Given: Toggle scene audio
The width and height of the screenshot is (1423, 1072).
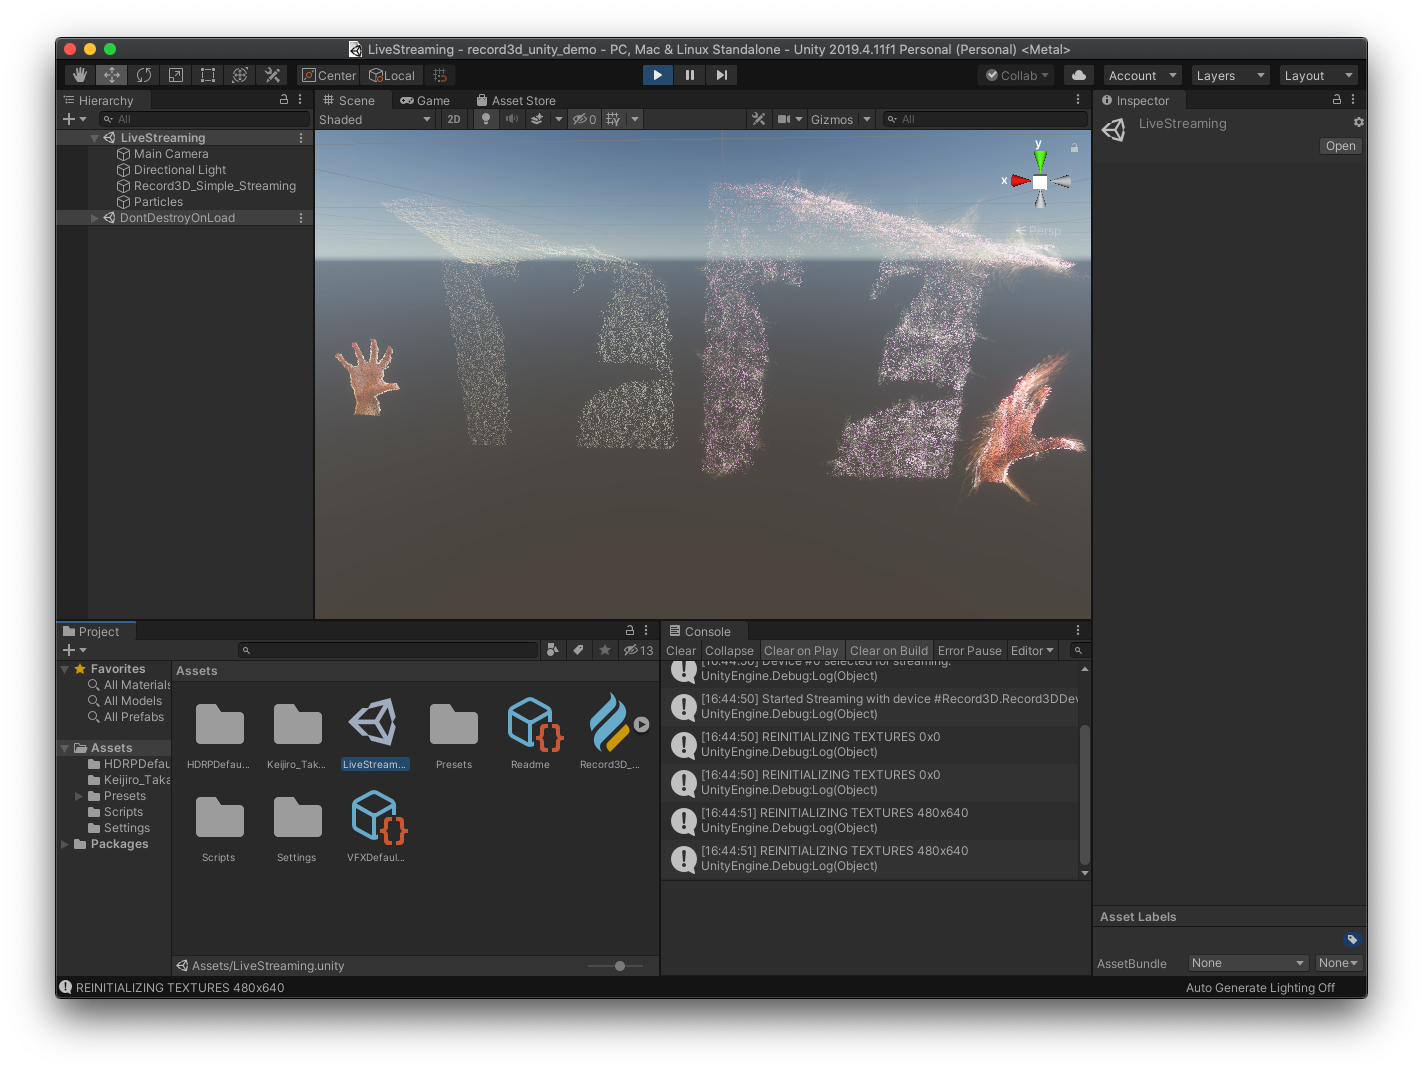Looking at the screenshot, I should tap(512, 119).
